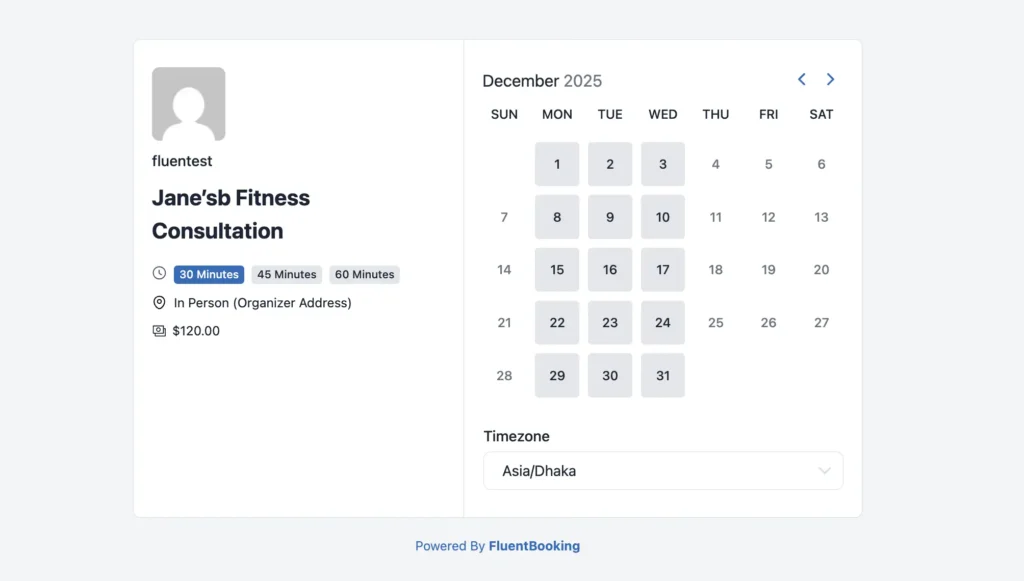Open the Asia/Dhaka timezone dropdown
The height and width of the screenshot is (581, 1024).
(x=650, y=471)
